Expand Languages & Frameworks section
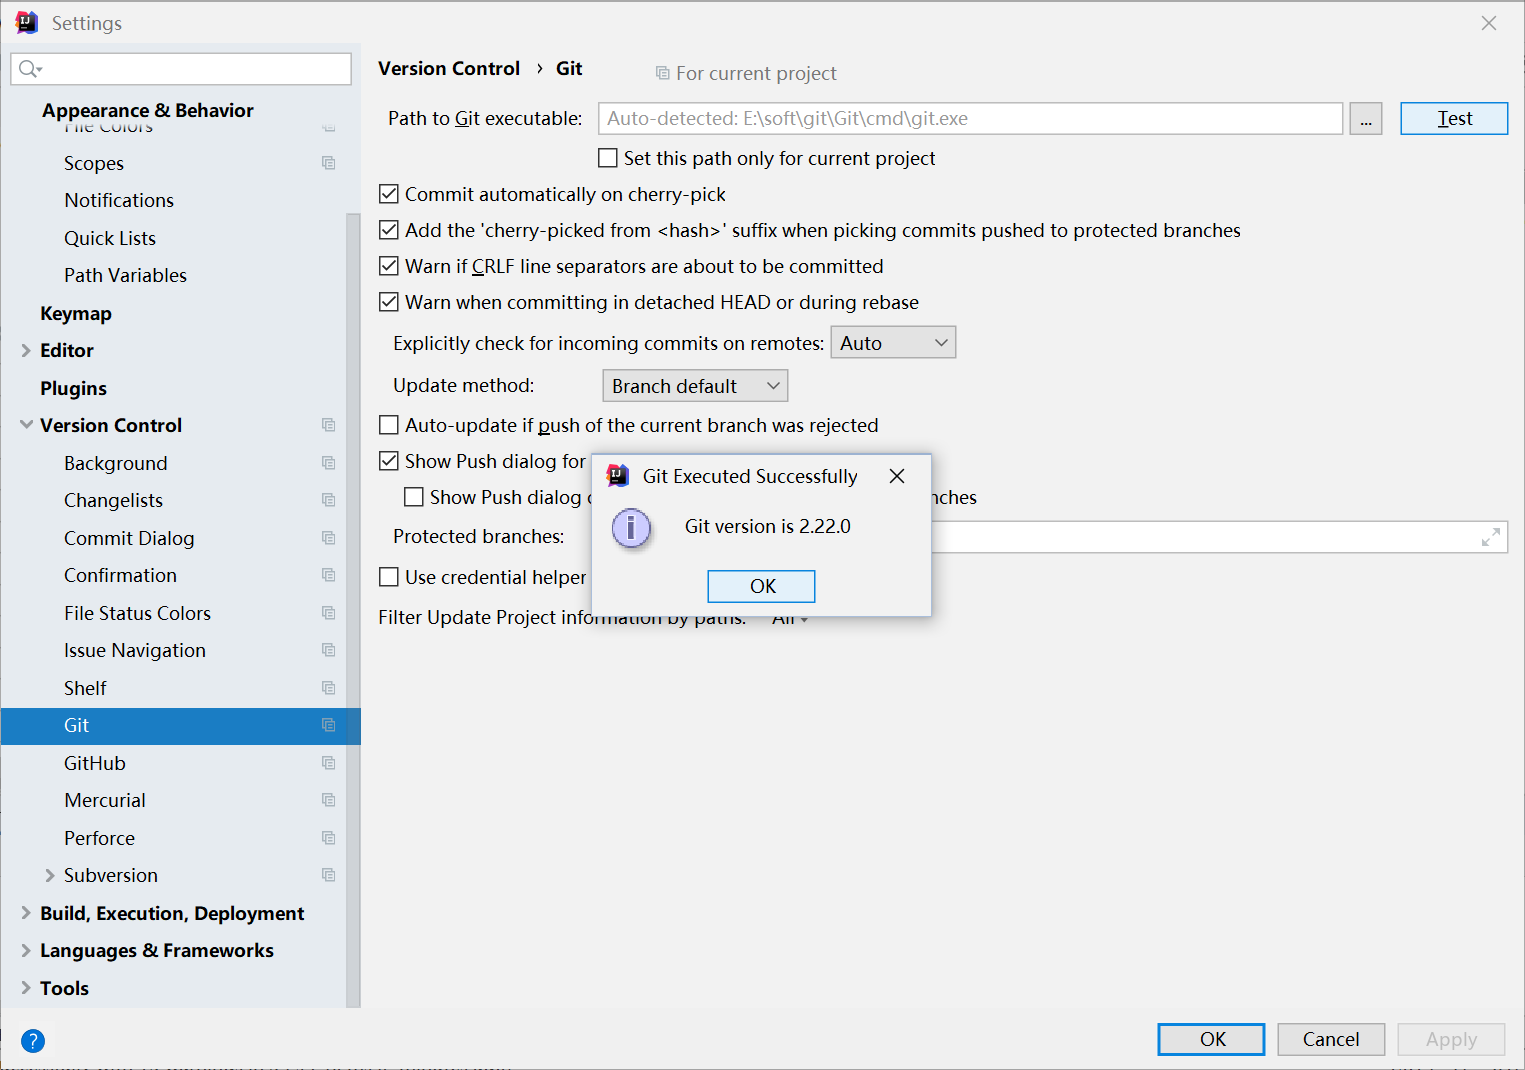 point(26,950)
